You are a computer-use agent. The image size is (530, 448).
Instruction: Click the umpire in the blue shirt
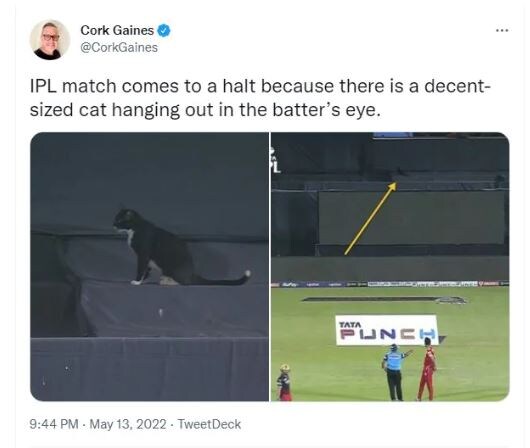(x=394, y=372)
